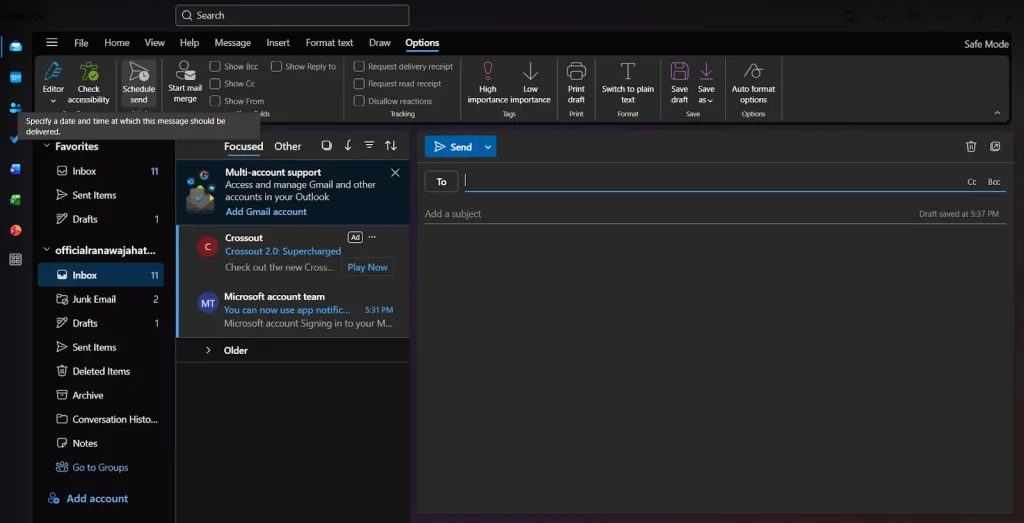Expand the Older messages group
The image size is (1024, 523).
click(x=208, y=351)
